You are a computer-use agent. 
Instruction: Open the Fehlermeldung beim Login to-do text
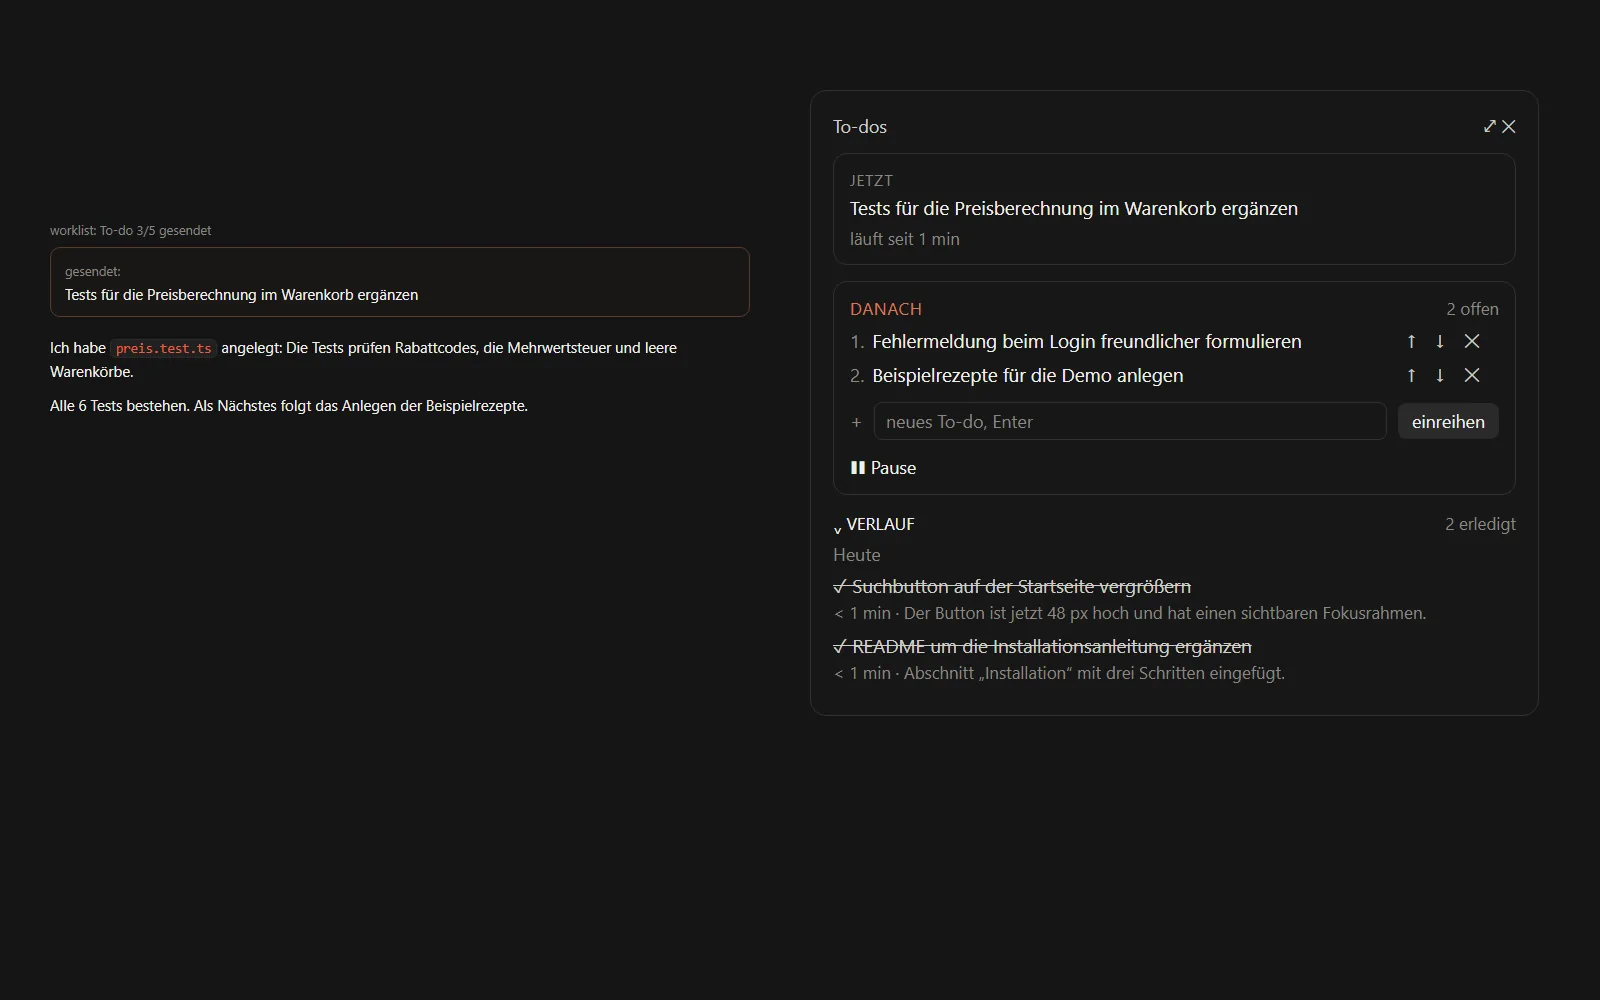1086,342
